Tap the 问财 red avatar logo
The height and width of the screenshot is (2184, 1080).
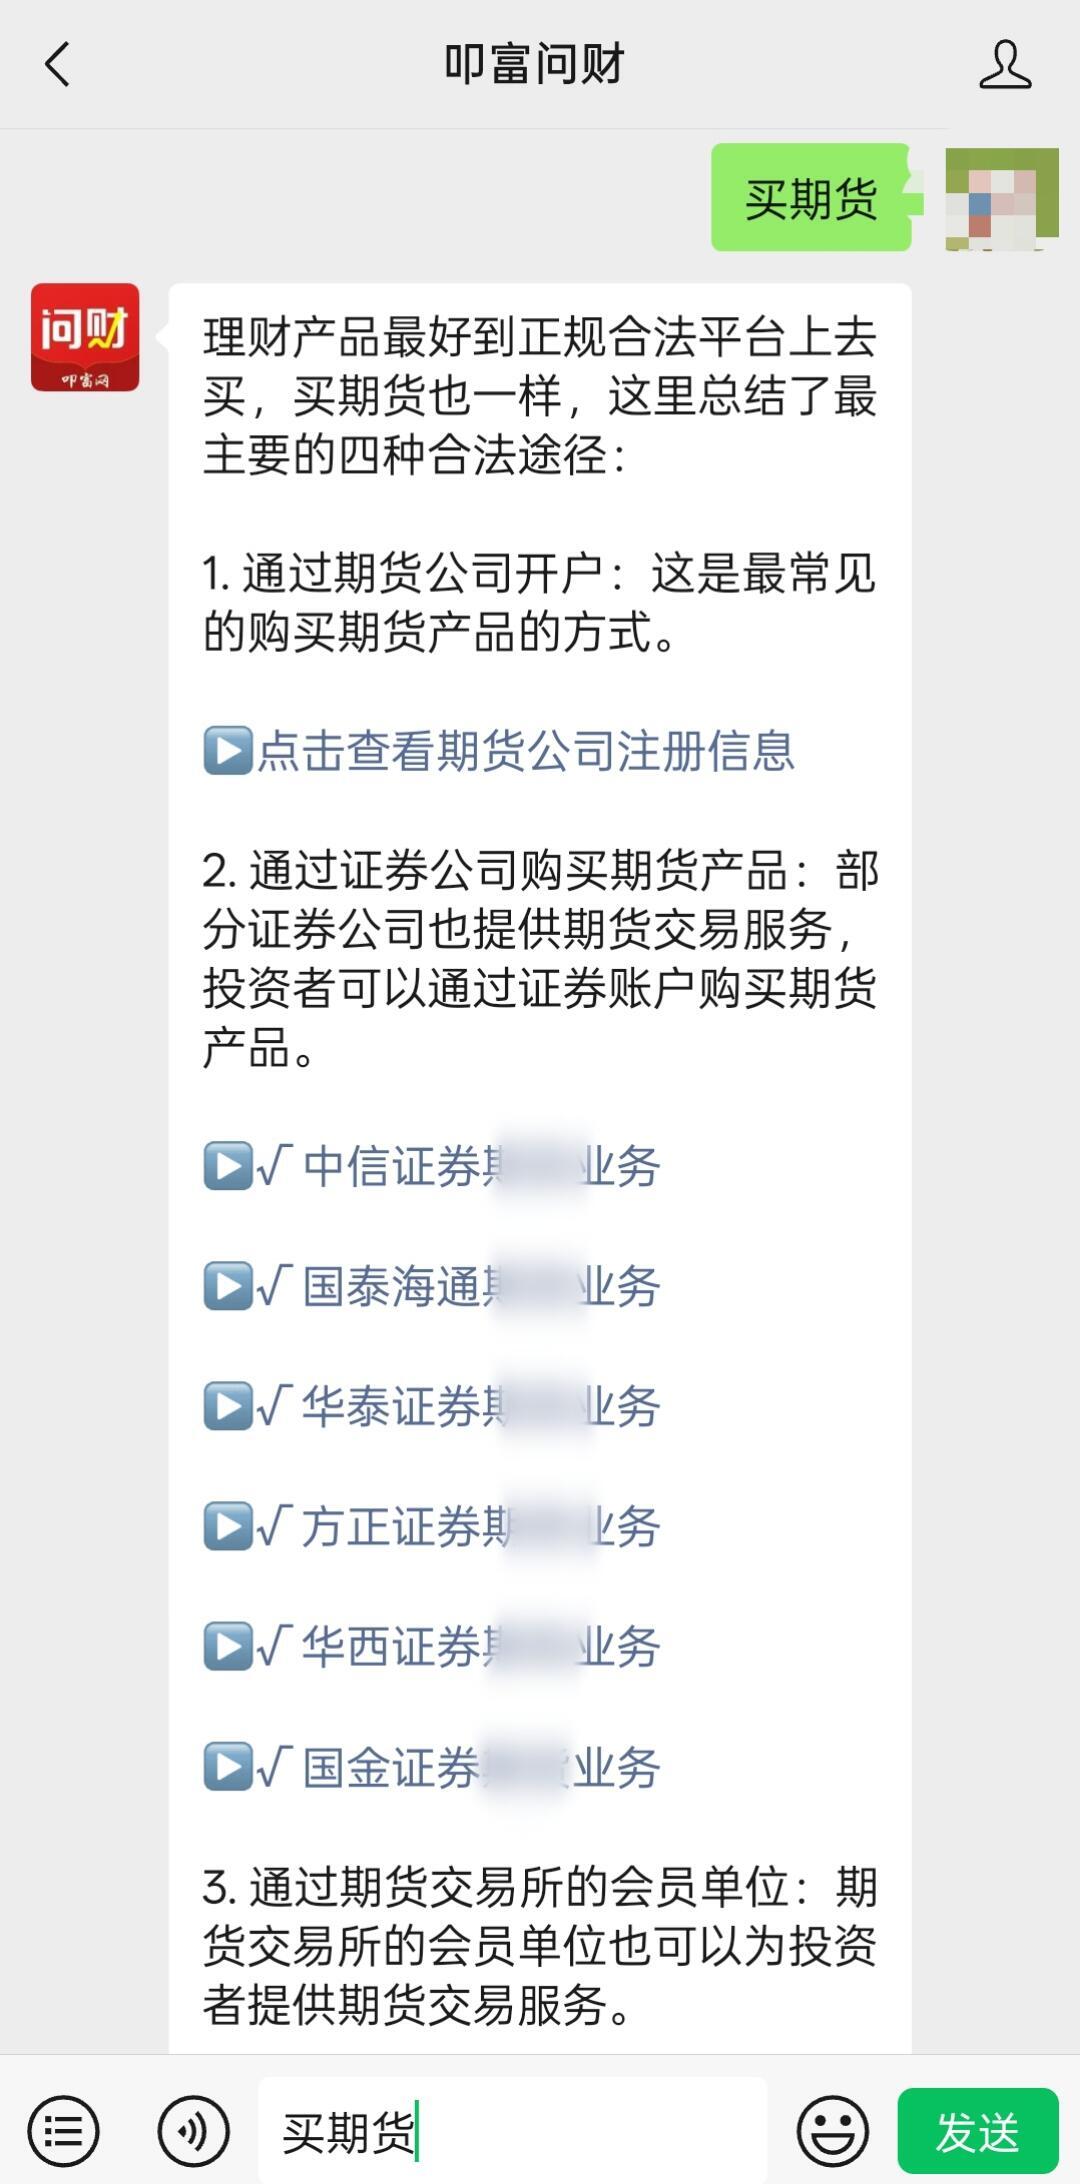(85, 337)
